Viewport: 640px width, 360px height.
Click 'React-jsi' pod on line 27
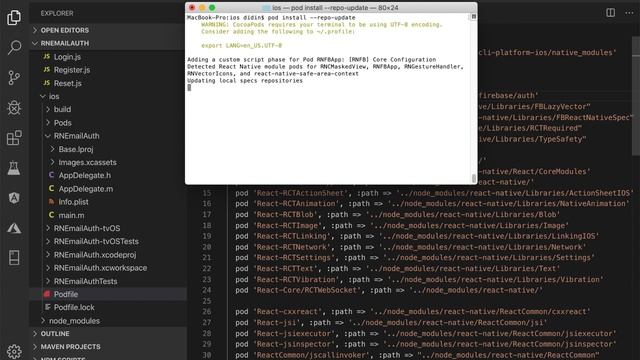coord(278,322)
